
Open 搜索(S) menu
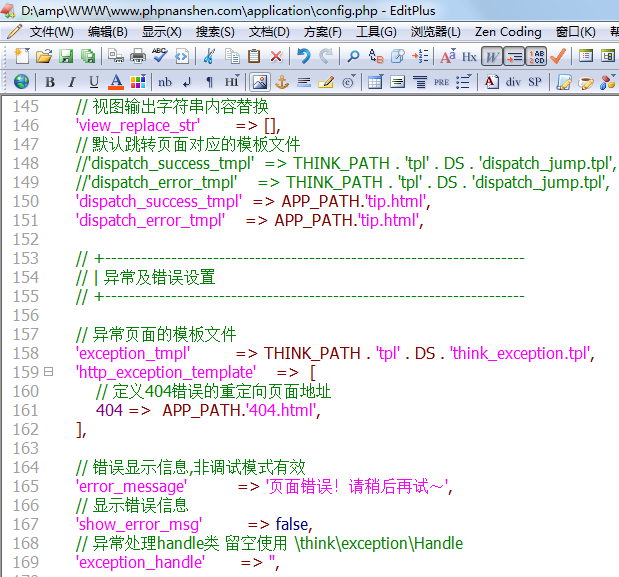(215, 32)
